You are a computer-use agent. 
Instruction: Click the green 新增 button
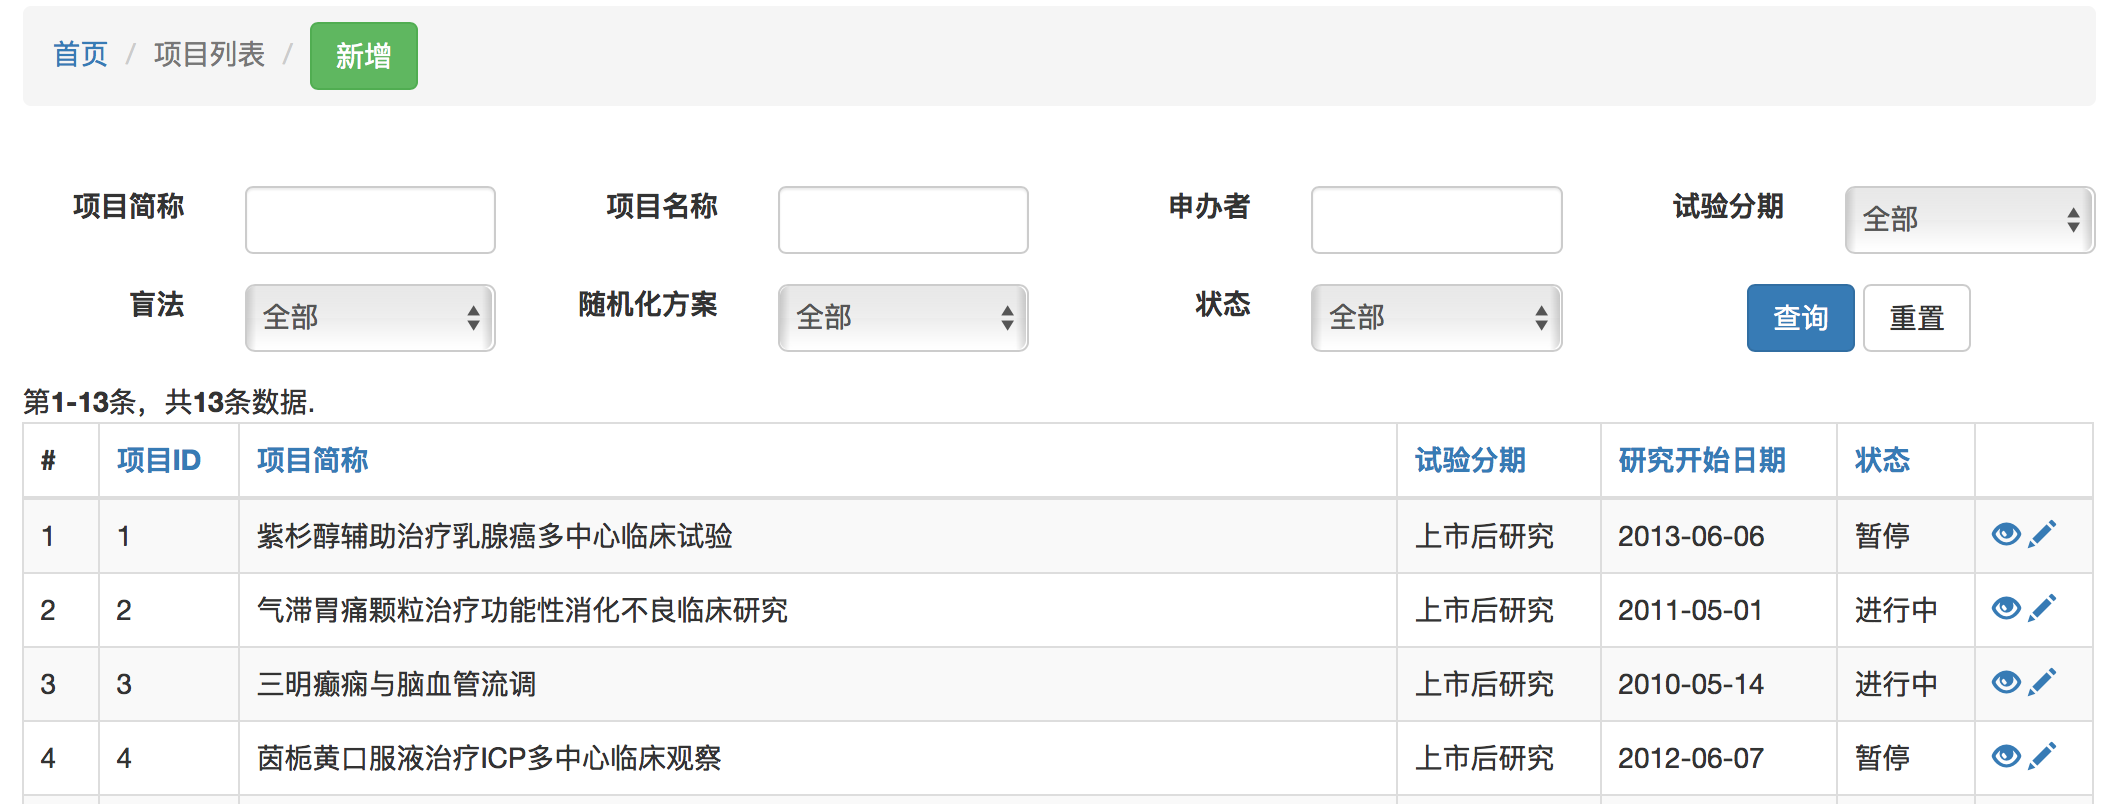[363, 56]
